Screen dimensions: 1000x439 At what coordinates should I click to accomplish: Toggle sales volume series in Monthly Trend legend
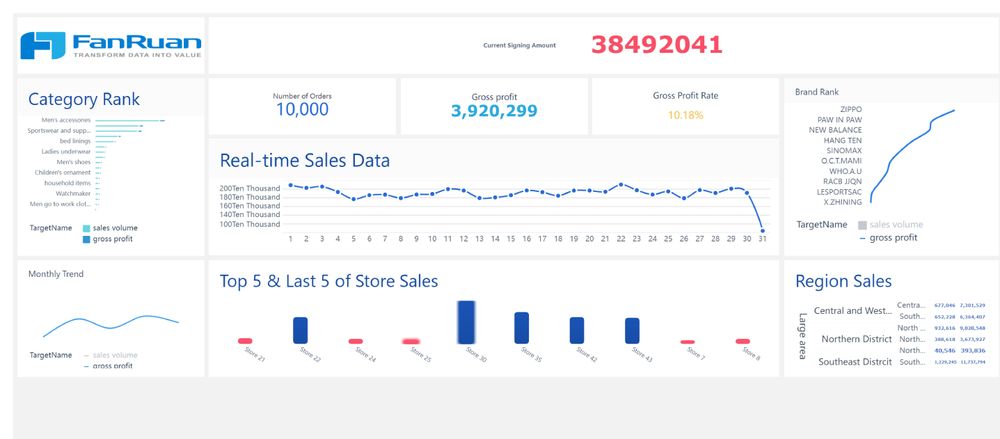111,355
